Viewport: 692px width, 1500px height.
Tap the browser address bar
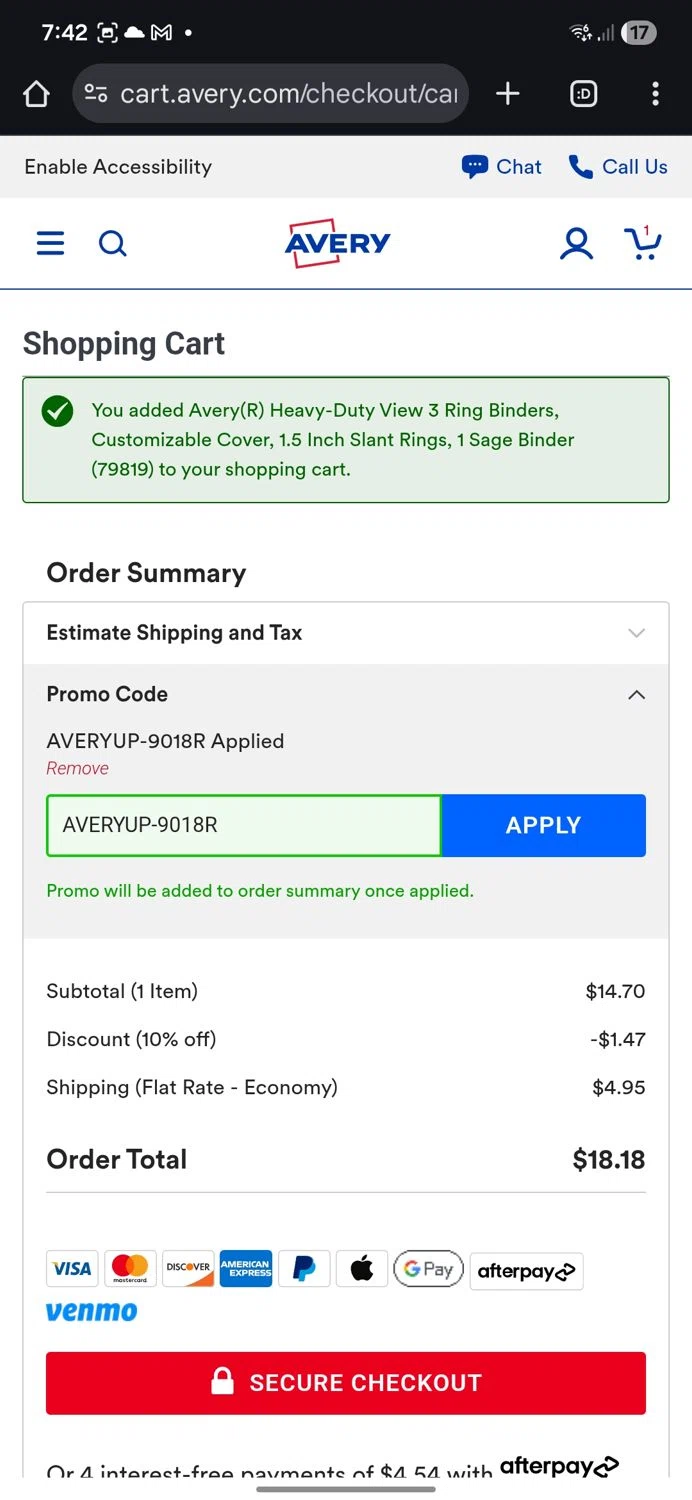coord(270,94)
